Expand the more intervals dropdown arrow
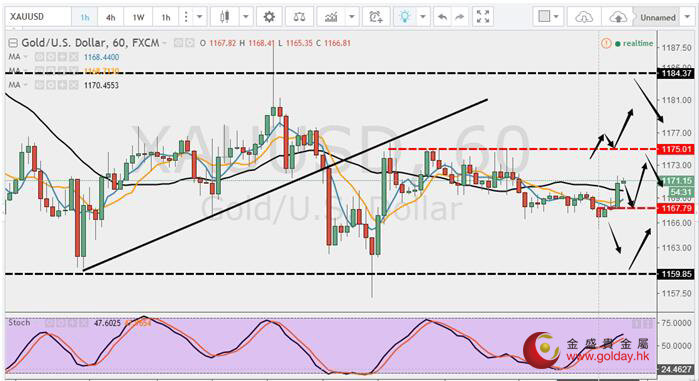The width and height of the screenshot is (699, 381). (x=200, y=17)
